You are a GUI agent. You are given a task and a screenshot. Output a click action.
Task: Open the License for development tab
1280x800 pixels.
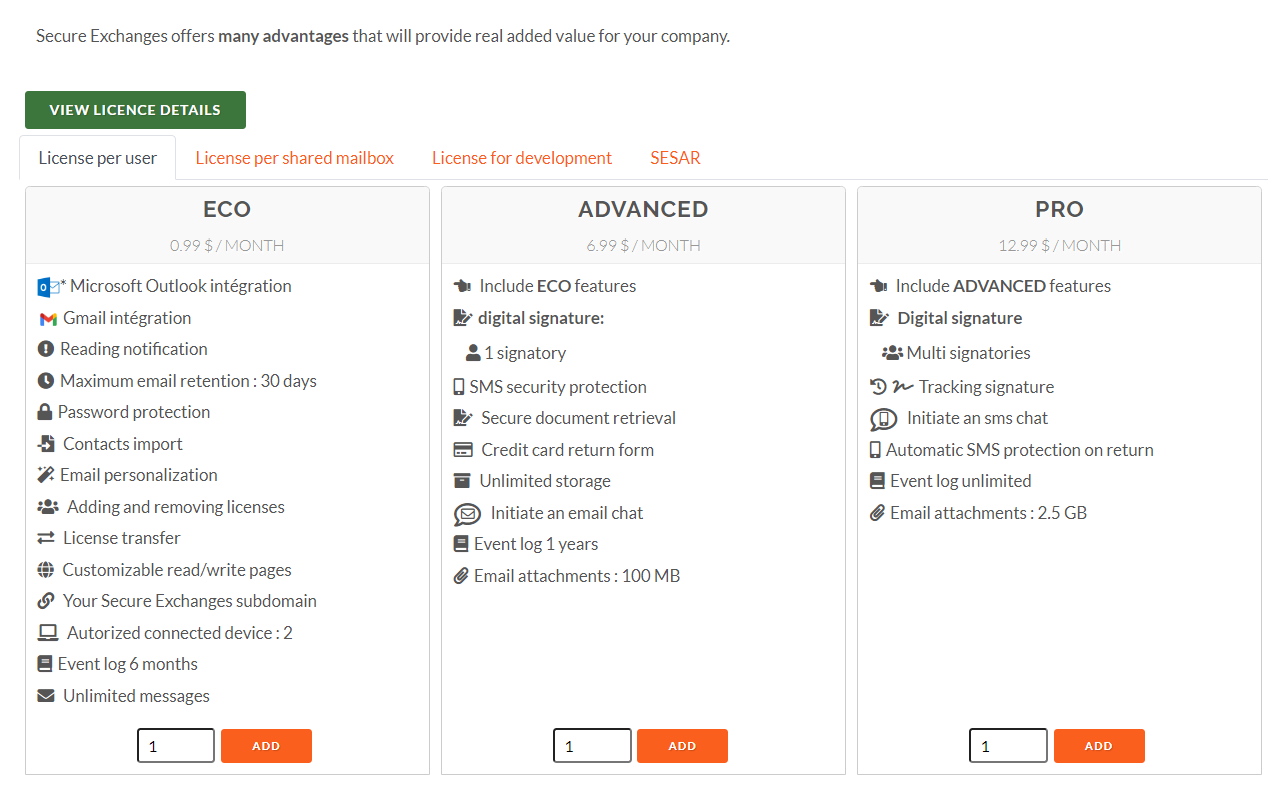point(522,158)
